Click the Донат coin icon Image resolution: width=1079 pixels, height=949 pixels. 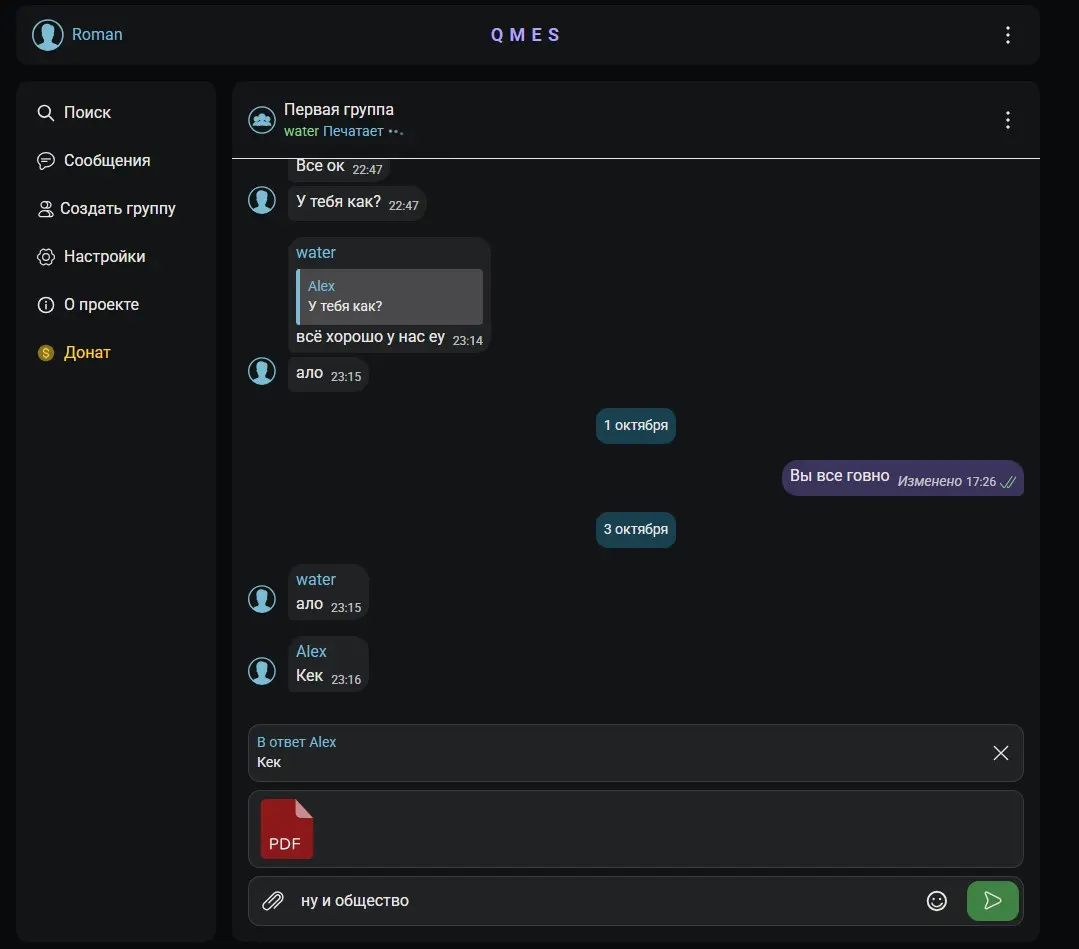pyautogui.click(x=45, y=353)
